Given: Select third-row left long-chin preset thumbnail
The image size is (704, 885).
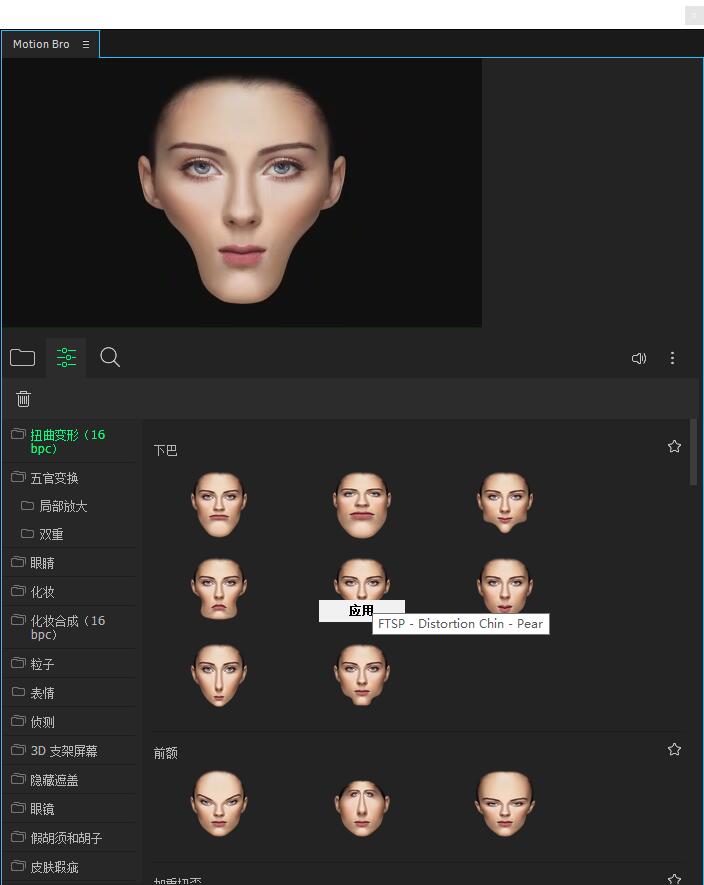Looking at the screenshot, I should pos(219,676).
